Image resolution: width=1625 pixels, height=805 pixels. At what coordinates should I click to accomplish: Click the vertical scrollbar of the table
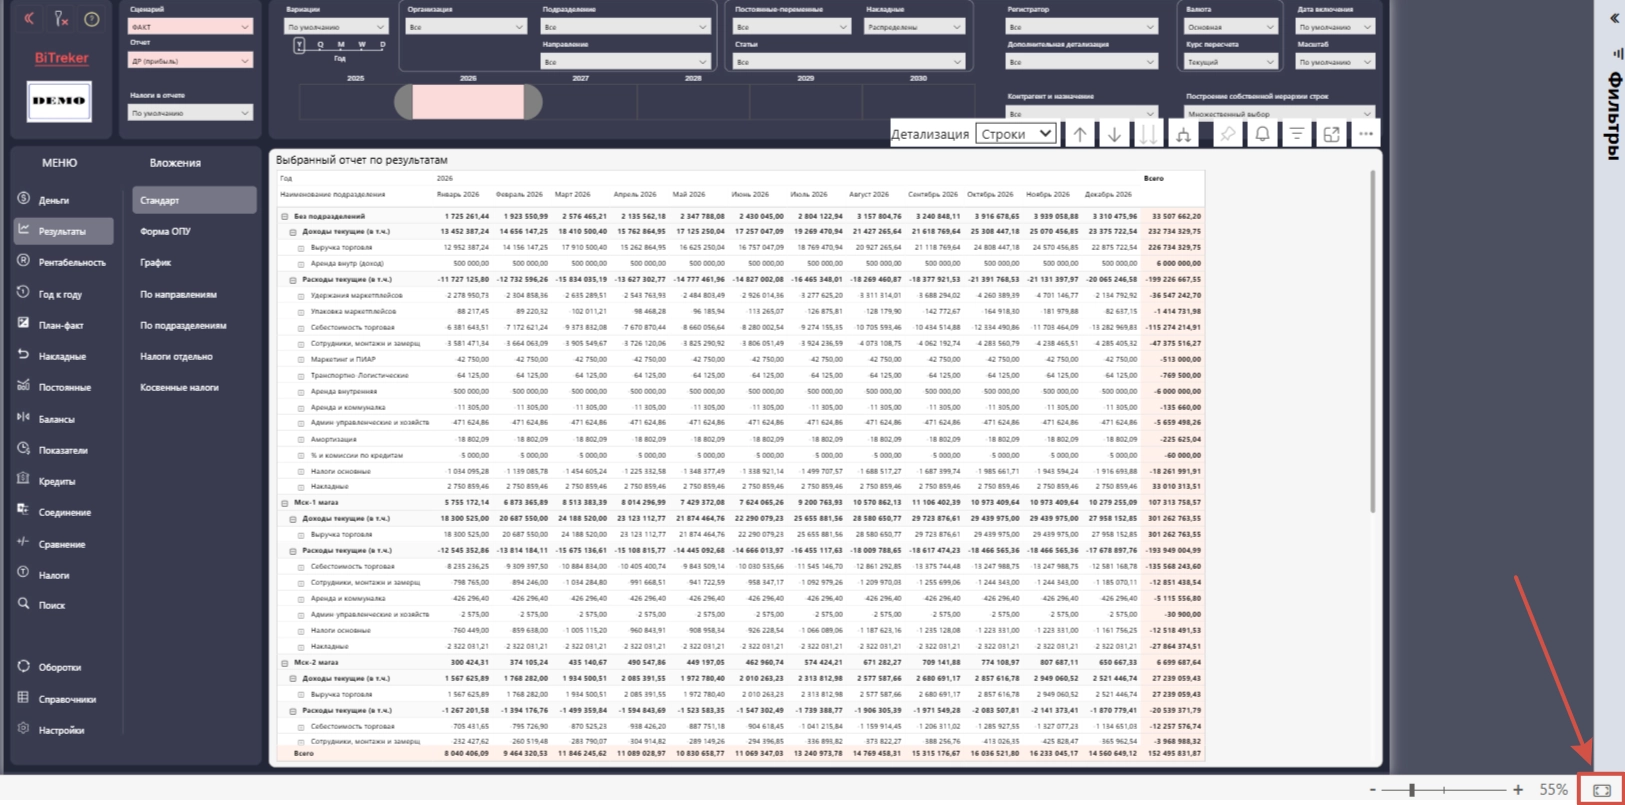pyautogui.click(x=1373, y=340)
